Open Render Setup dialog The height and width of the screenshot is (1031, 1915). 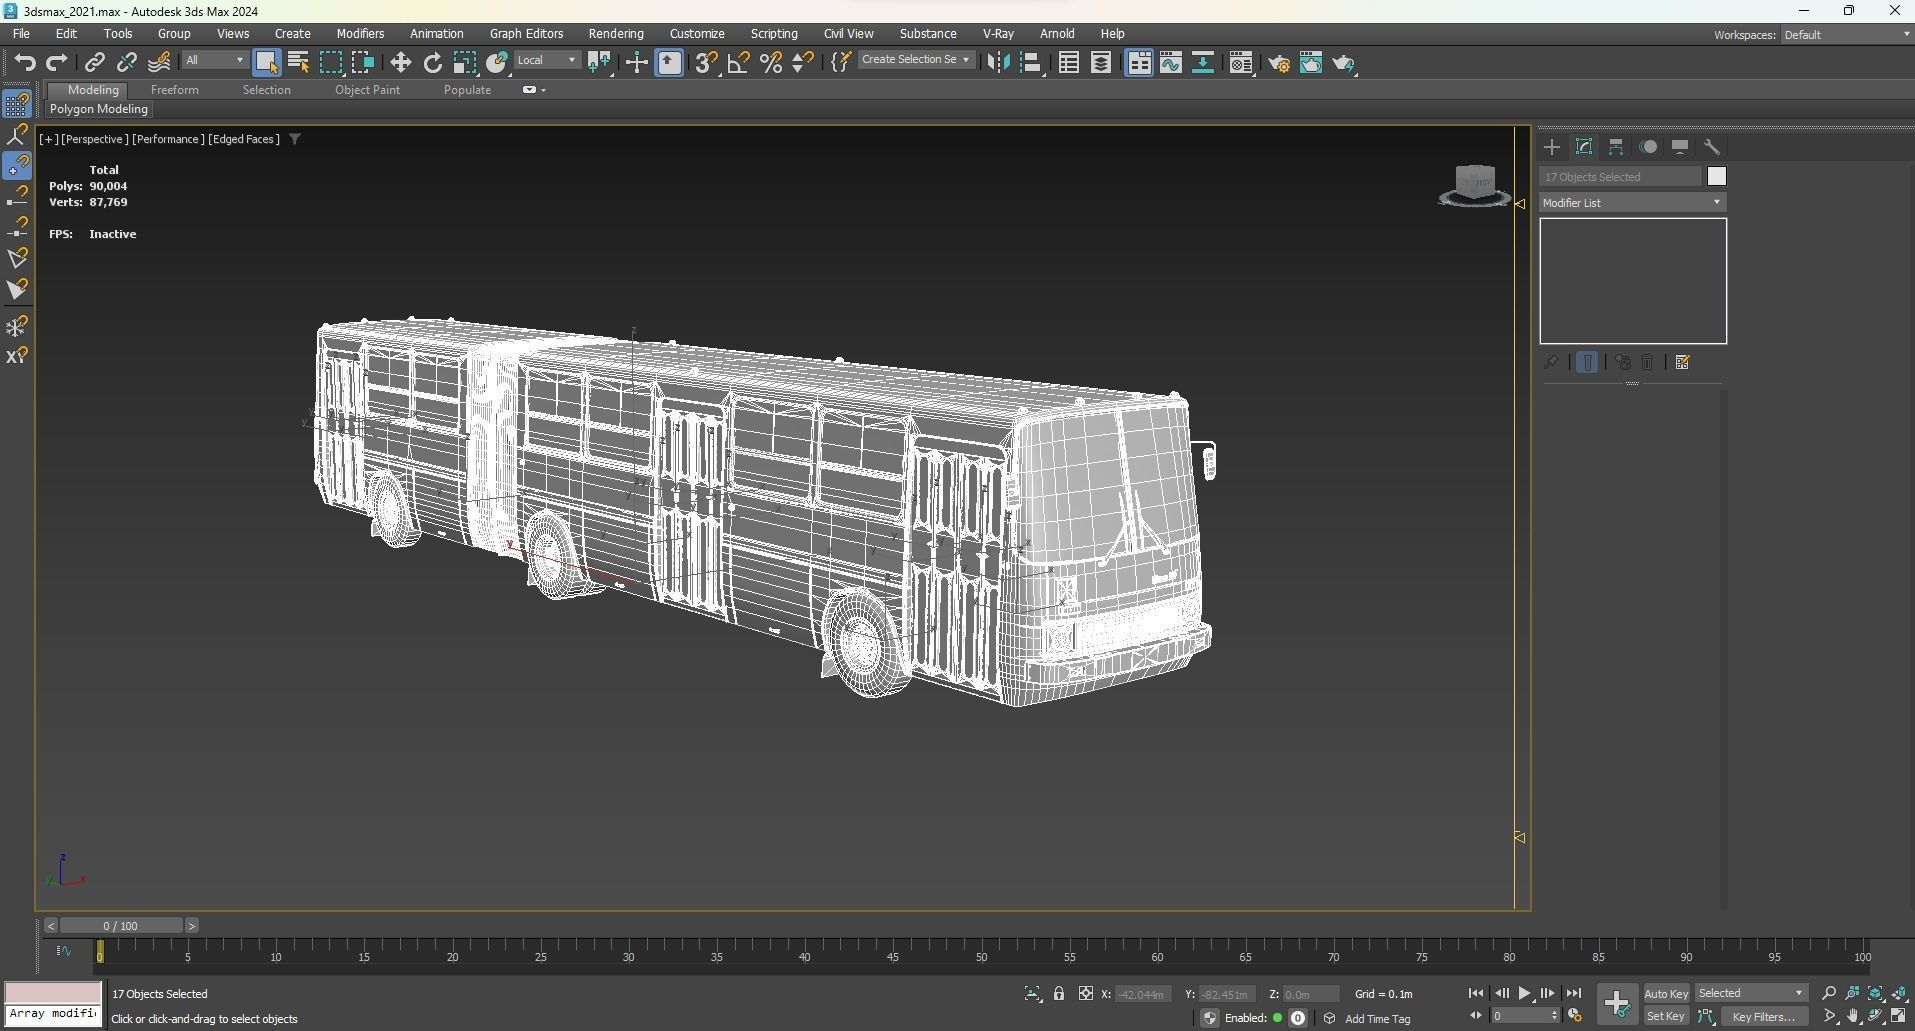point(1278,62)
